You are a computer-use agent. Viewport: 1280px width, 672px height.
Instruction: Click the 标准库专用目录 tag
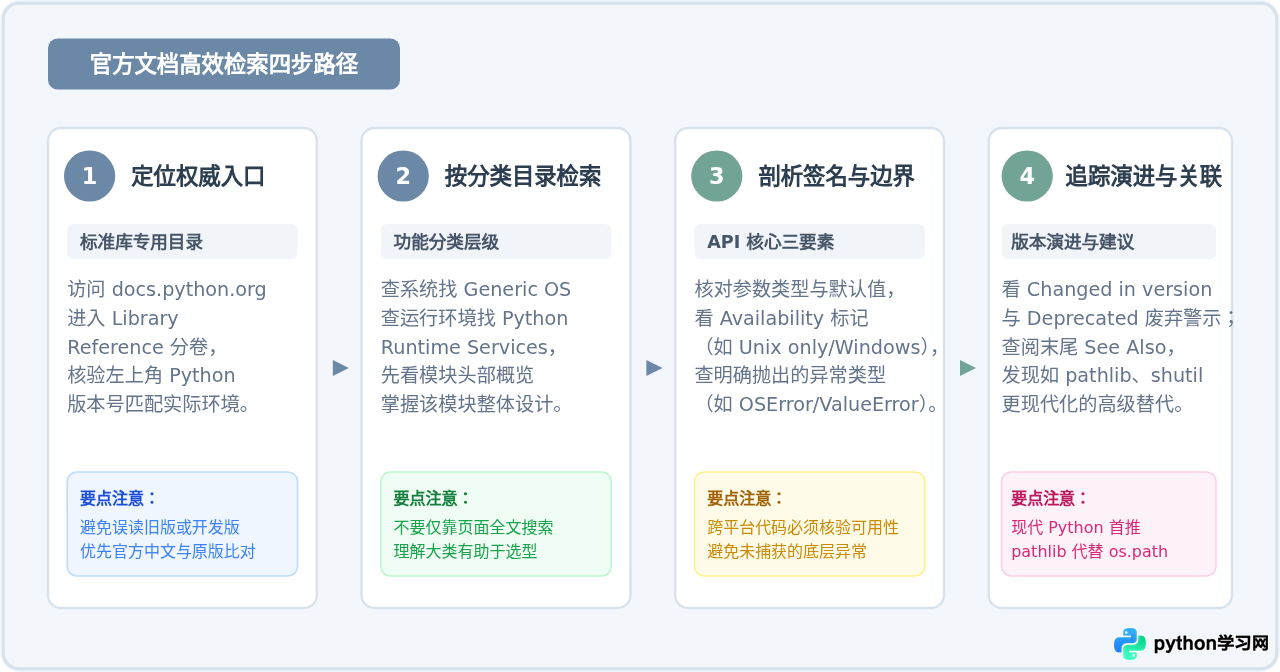coord(182,242)
